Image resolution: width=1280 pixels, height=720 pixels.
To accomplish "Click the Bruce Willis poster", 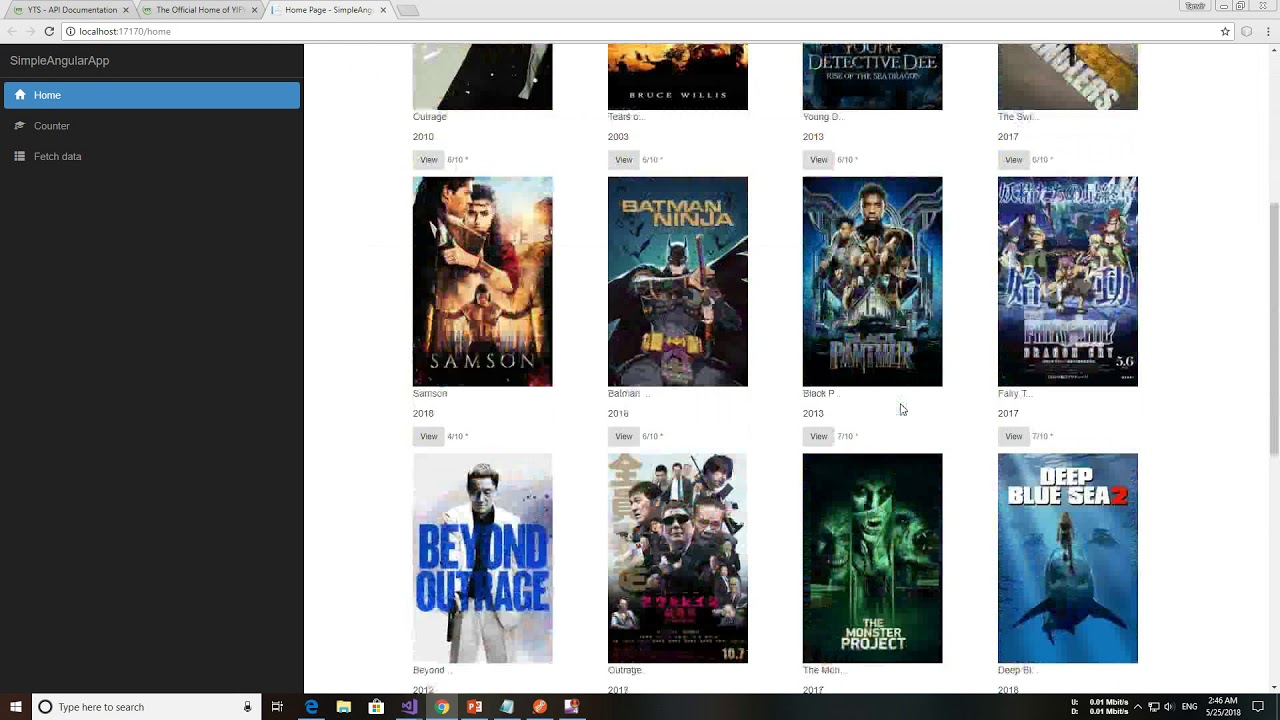I will pyautogui.click(x=677, y=77).
